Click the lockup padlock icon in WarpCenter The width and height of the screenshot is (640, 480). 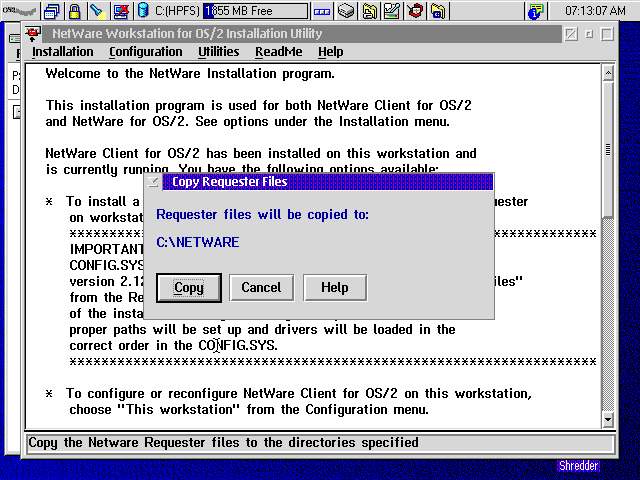click(x=74, y=11)
